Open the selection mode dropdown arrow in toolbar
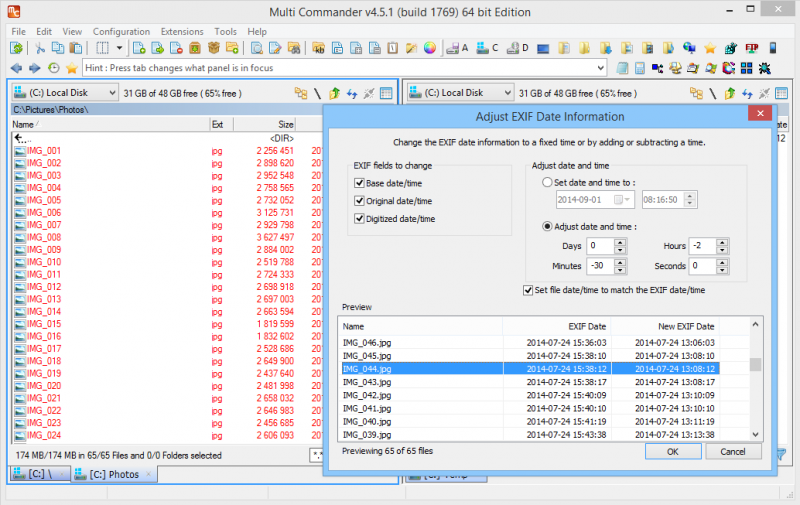This screenshot has width=800, height=505. [119, 48]
